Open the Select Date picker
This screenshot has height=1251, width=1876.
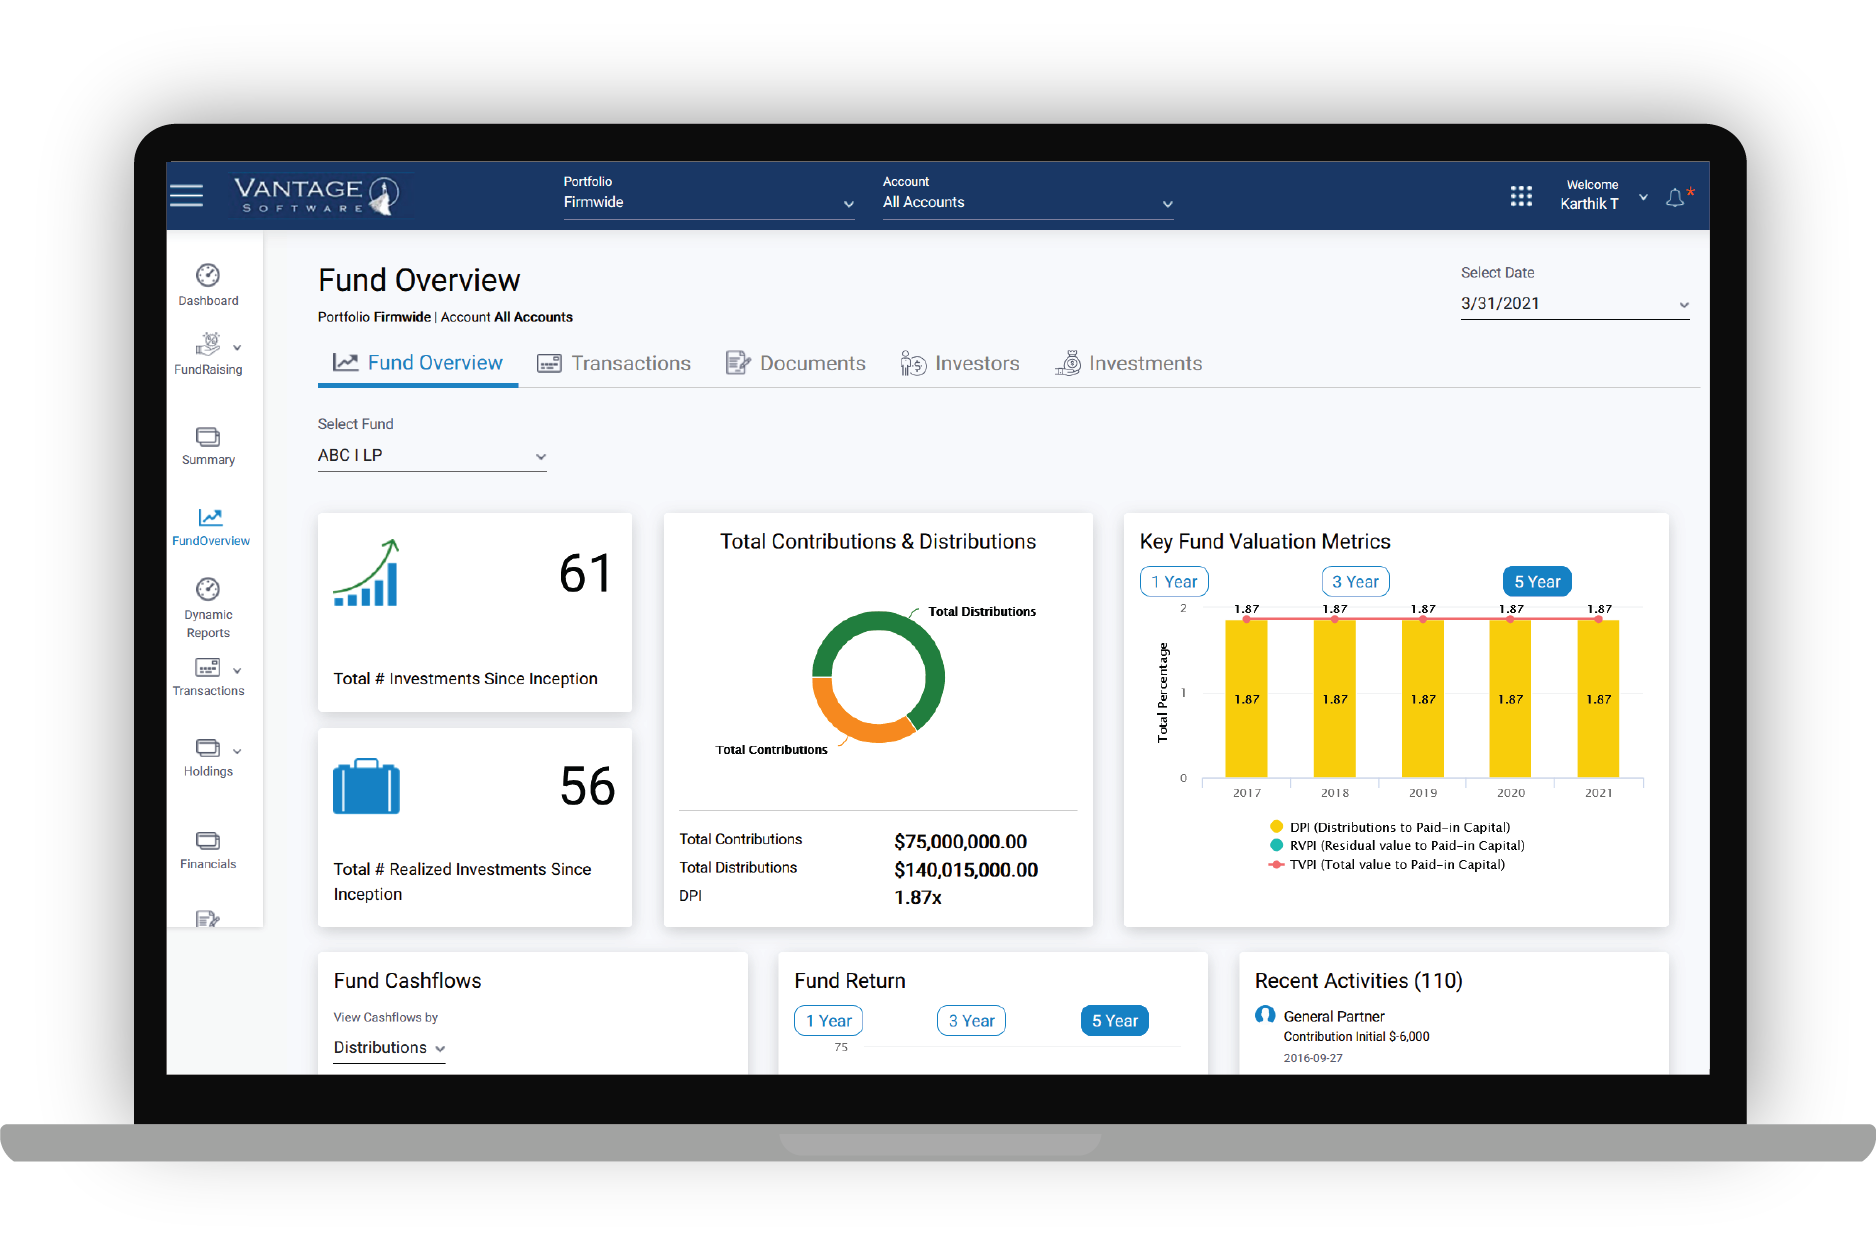coord(1575,303)
